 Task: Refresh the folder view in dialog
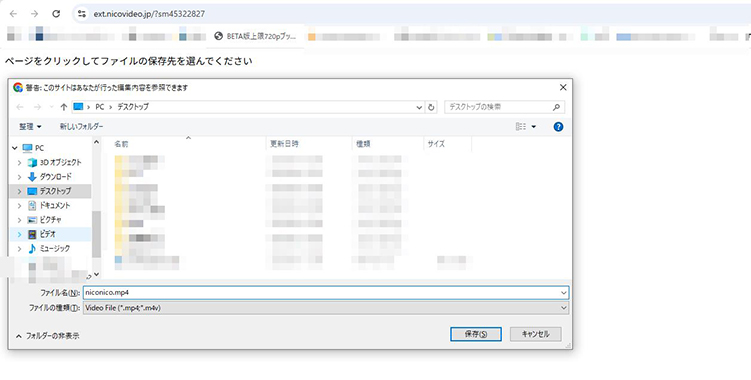(x=431, y=107)
